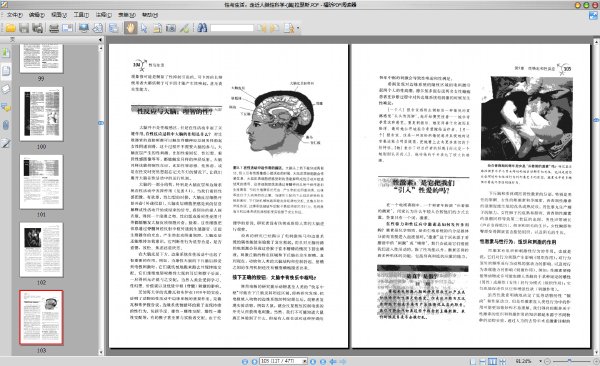Open the Bookmarks sidebar panel icon
Viewport: 600px width, 366px height.
5,52
